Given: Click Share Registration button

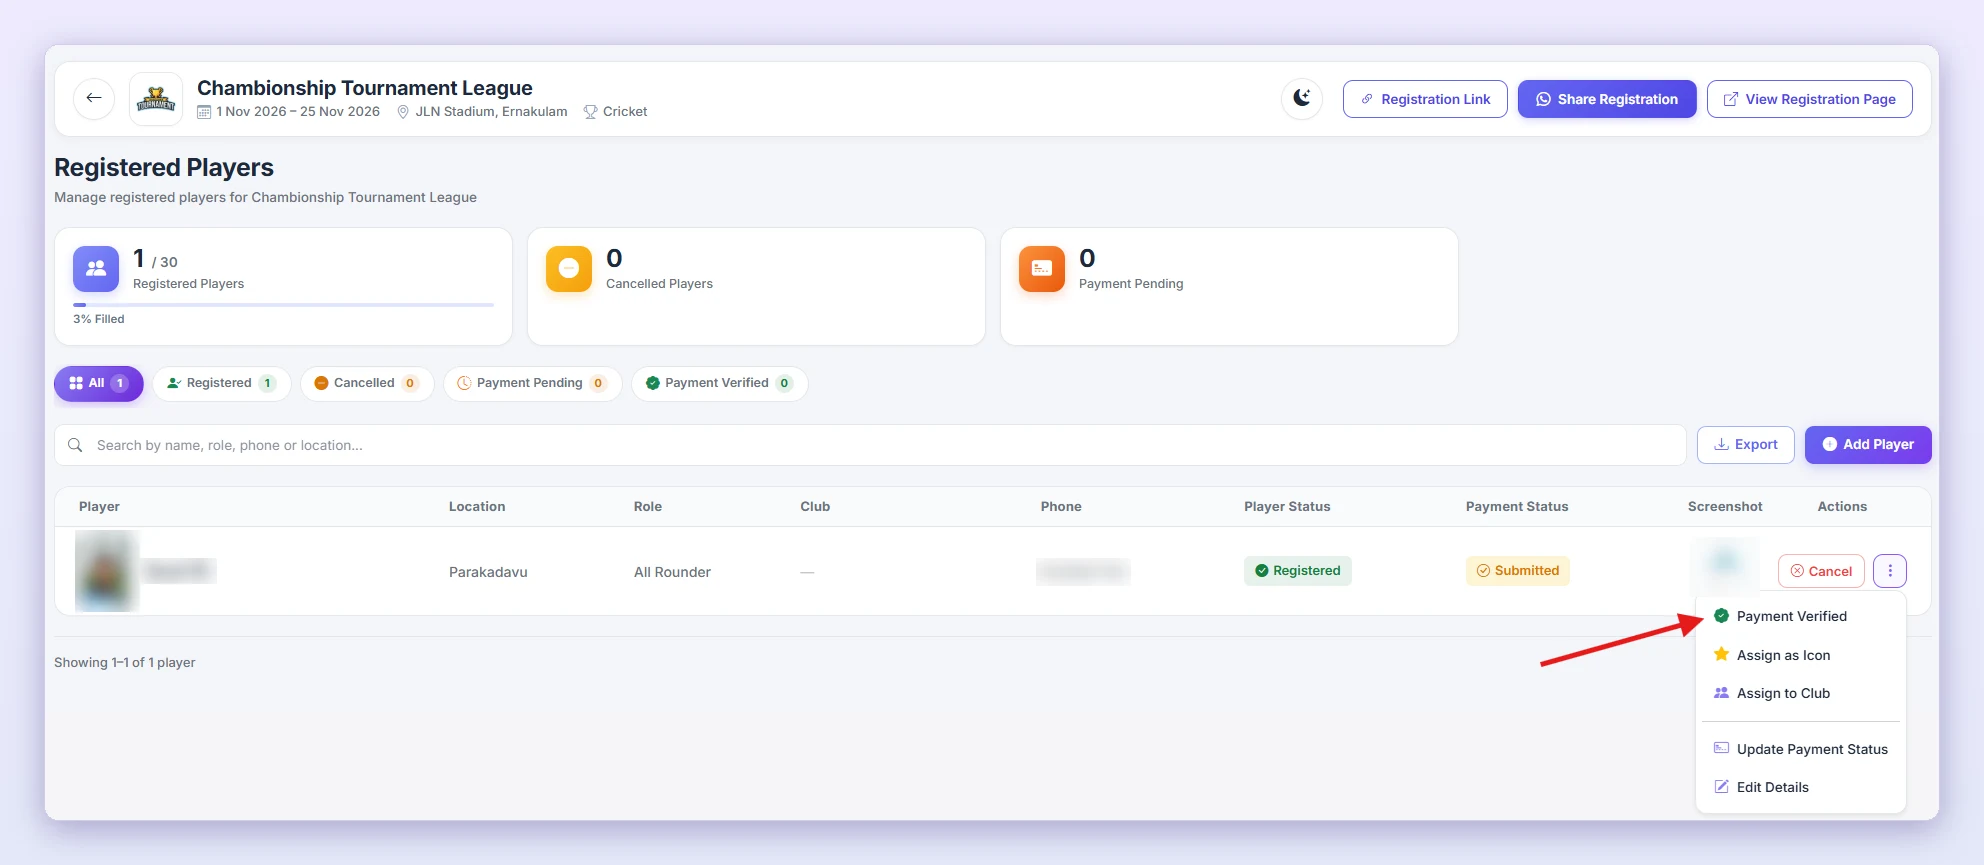Looking at the screenshot, I should point(1607,99).
